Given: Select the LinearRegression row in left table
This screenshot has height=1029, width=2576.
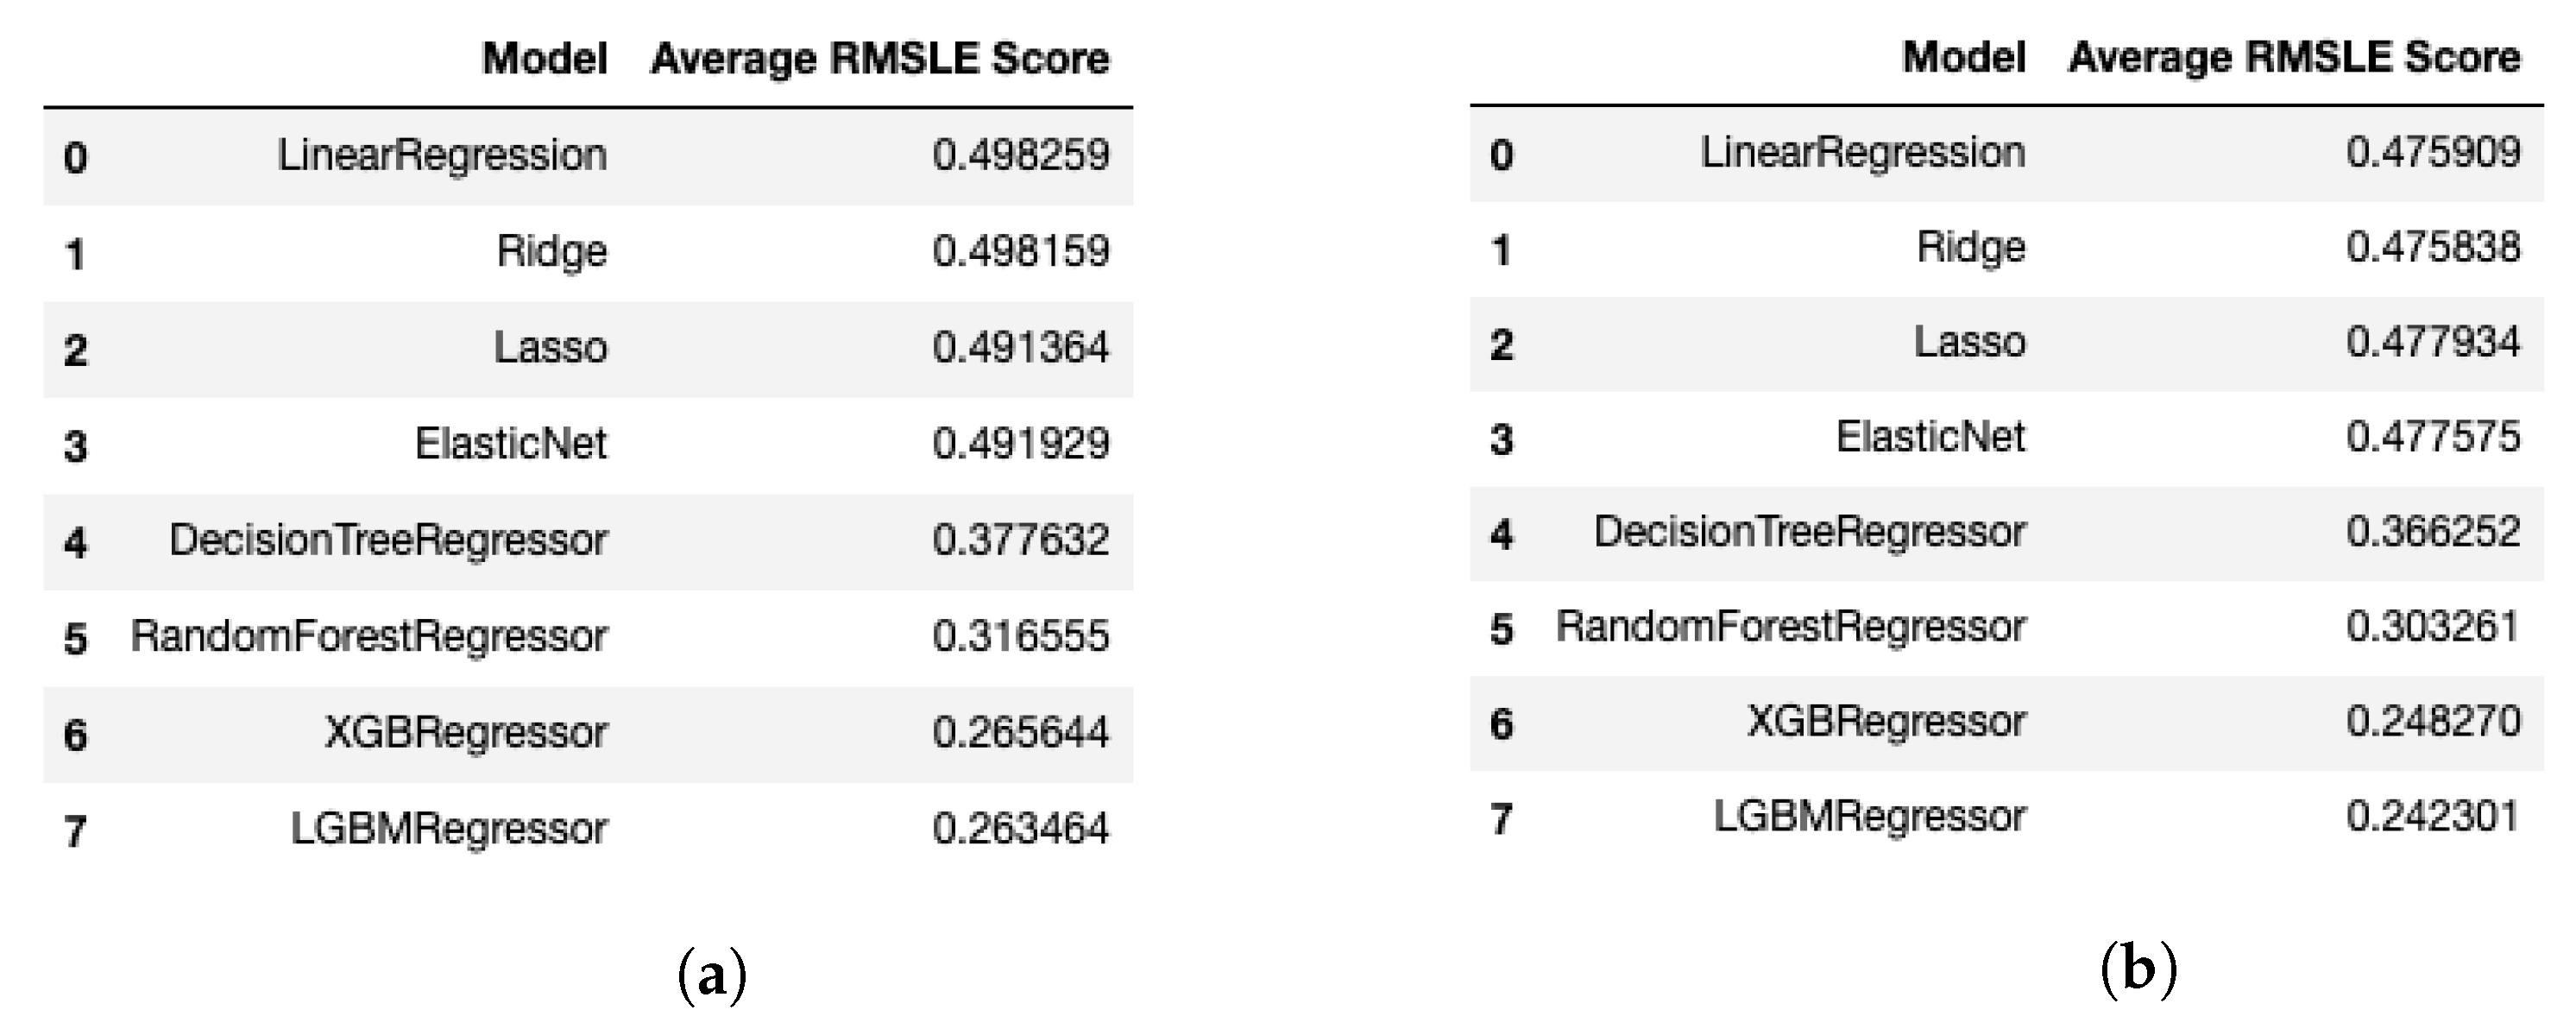Looking at the screenshot, I should tap(588, 156).
